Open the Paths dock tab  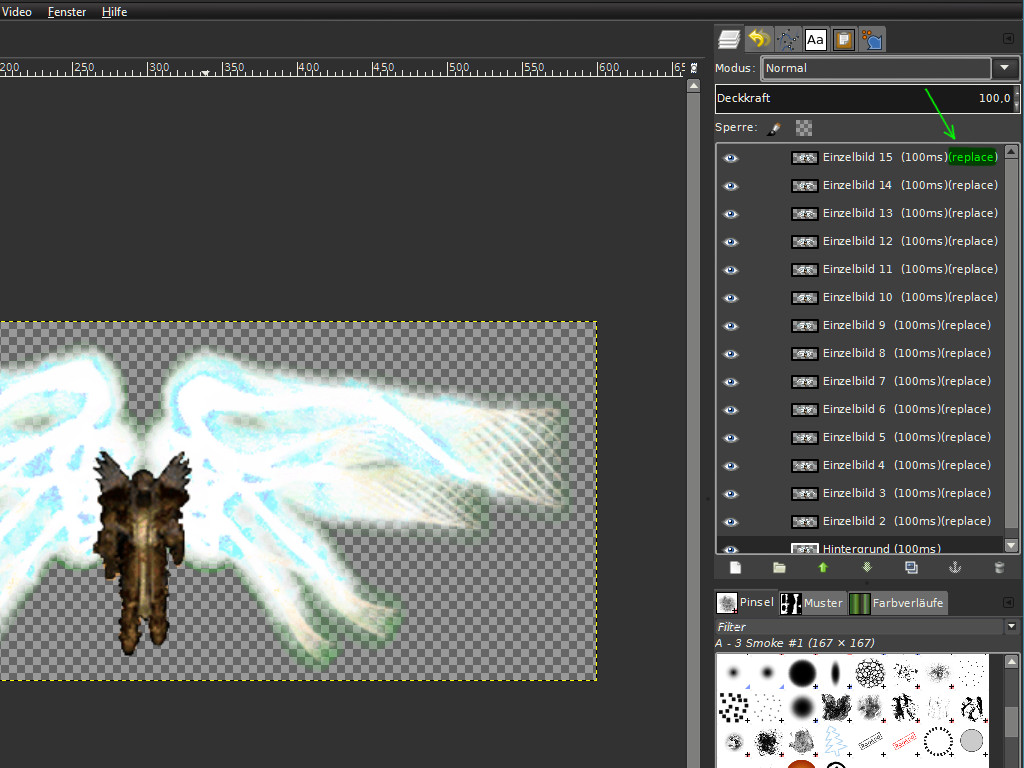(x=787, y=39)
